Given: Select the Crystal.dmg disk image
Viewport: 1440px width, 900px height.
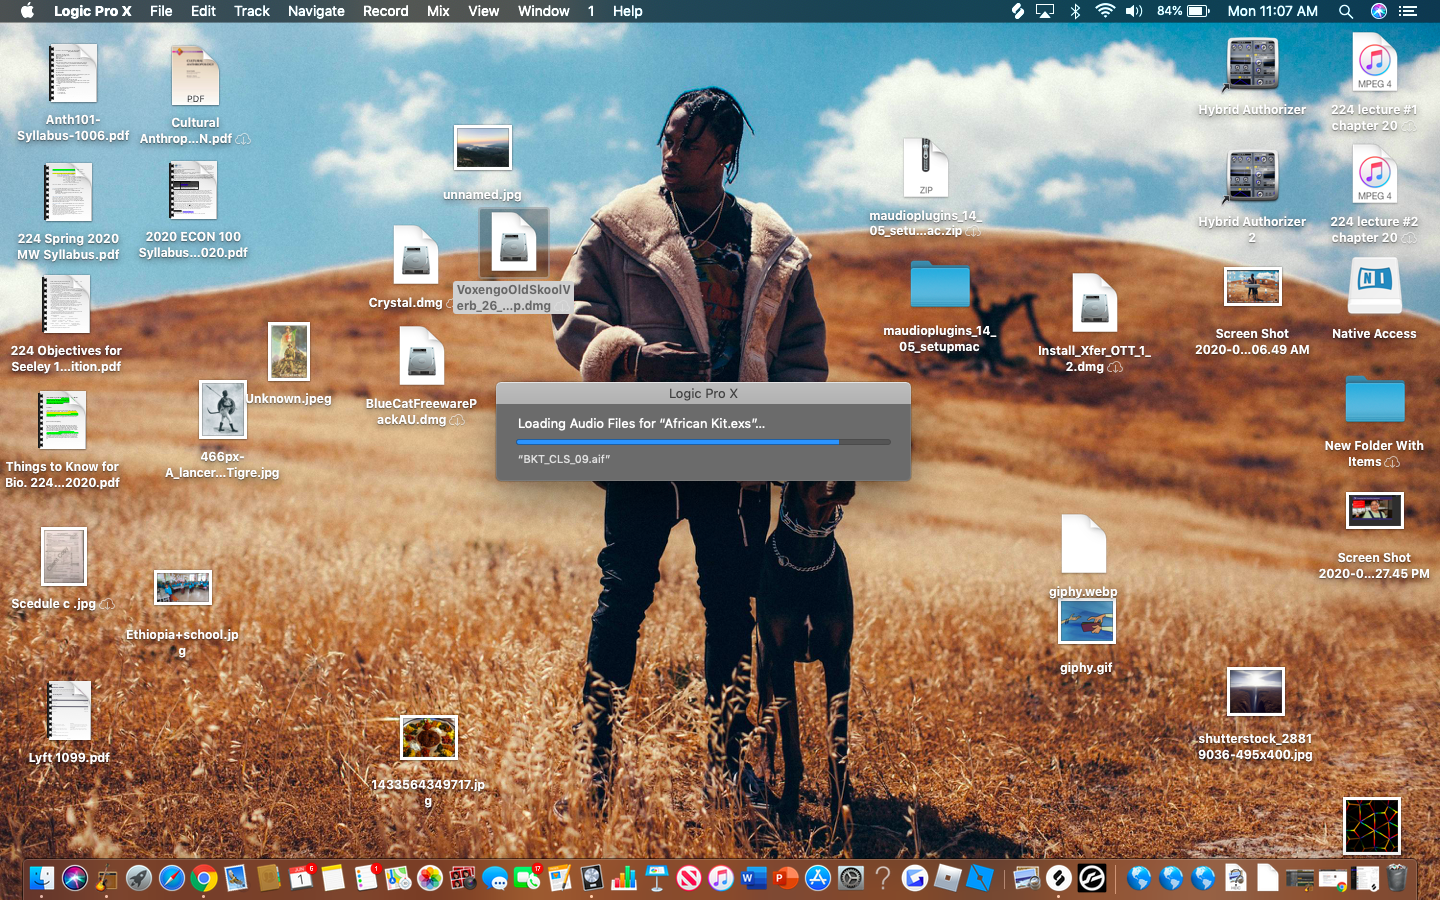Looking at the screenshot, I should point(416,255).
